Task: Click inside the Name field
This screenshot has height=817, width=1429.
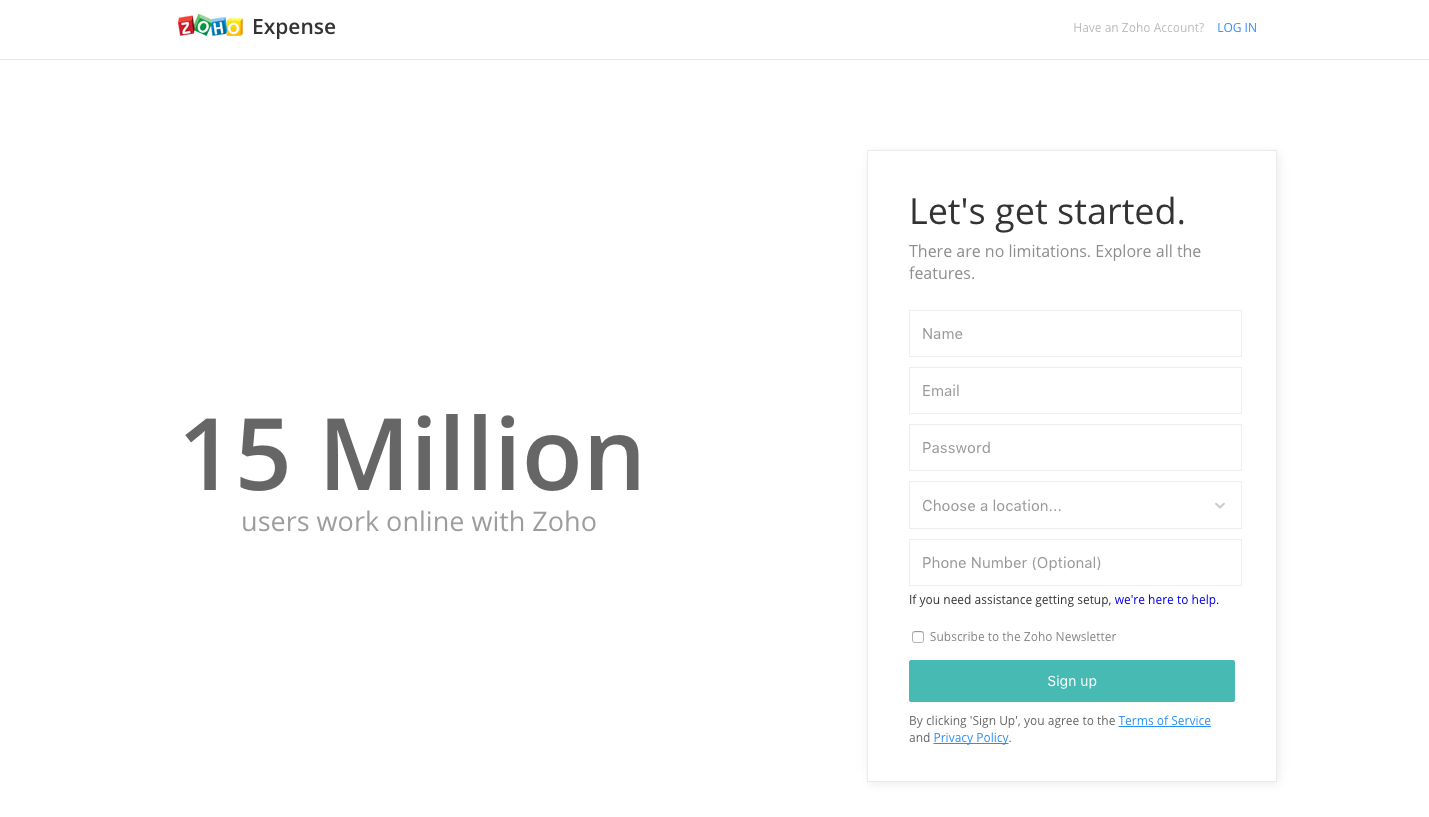Action: 1075,333
